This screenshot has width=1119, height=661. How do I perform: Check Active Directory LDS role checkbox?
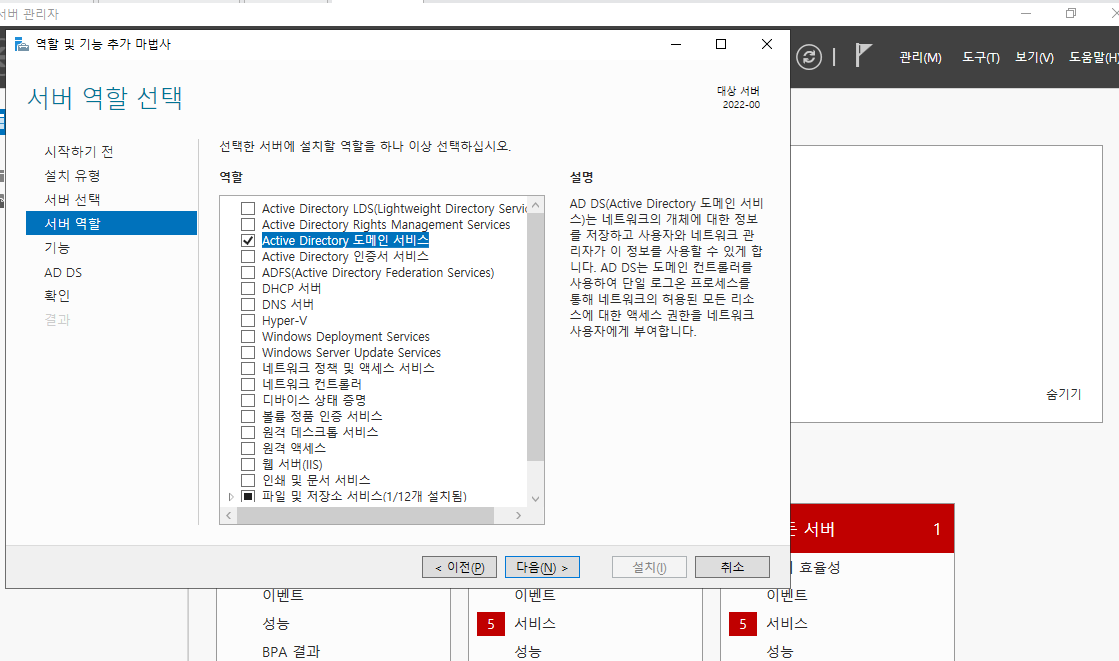tap(248, 208)
